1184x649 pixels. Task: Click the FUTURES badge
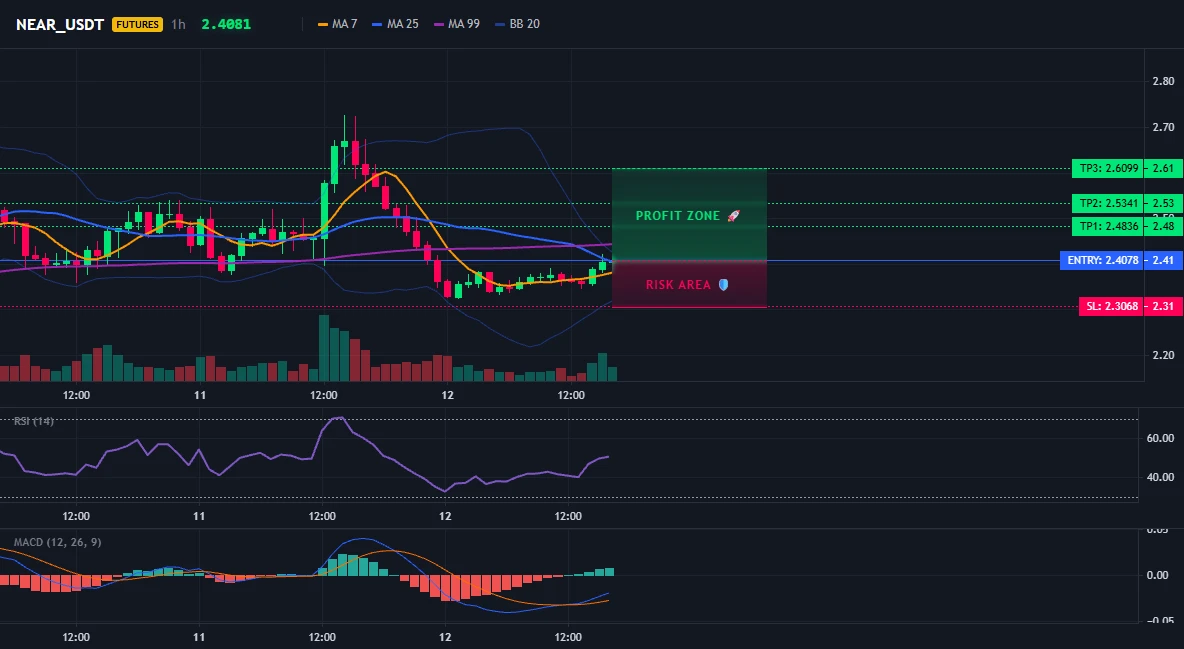pyautogui.click(x=137, y=24)
